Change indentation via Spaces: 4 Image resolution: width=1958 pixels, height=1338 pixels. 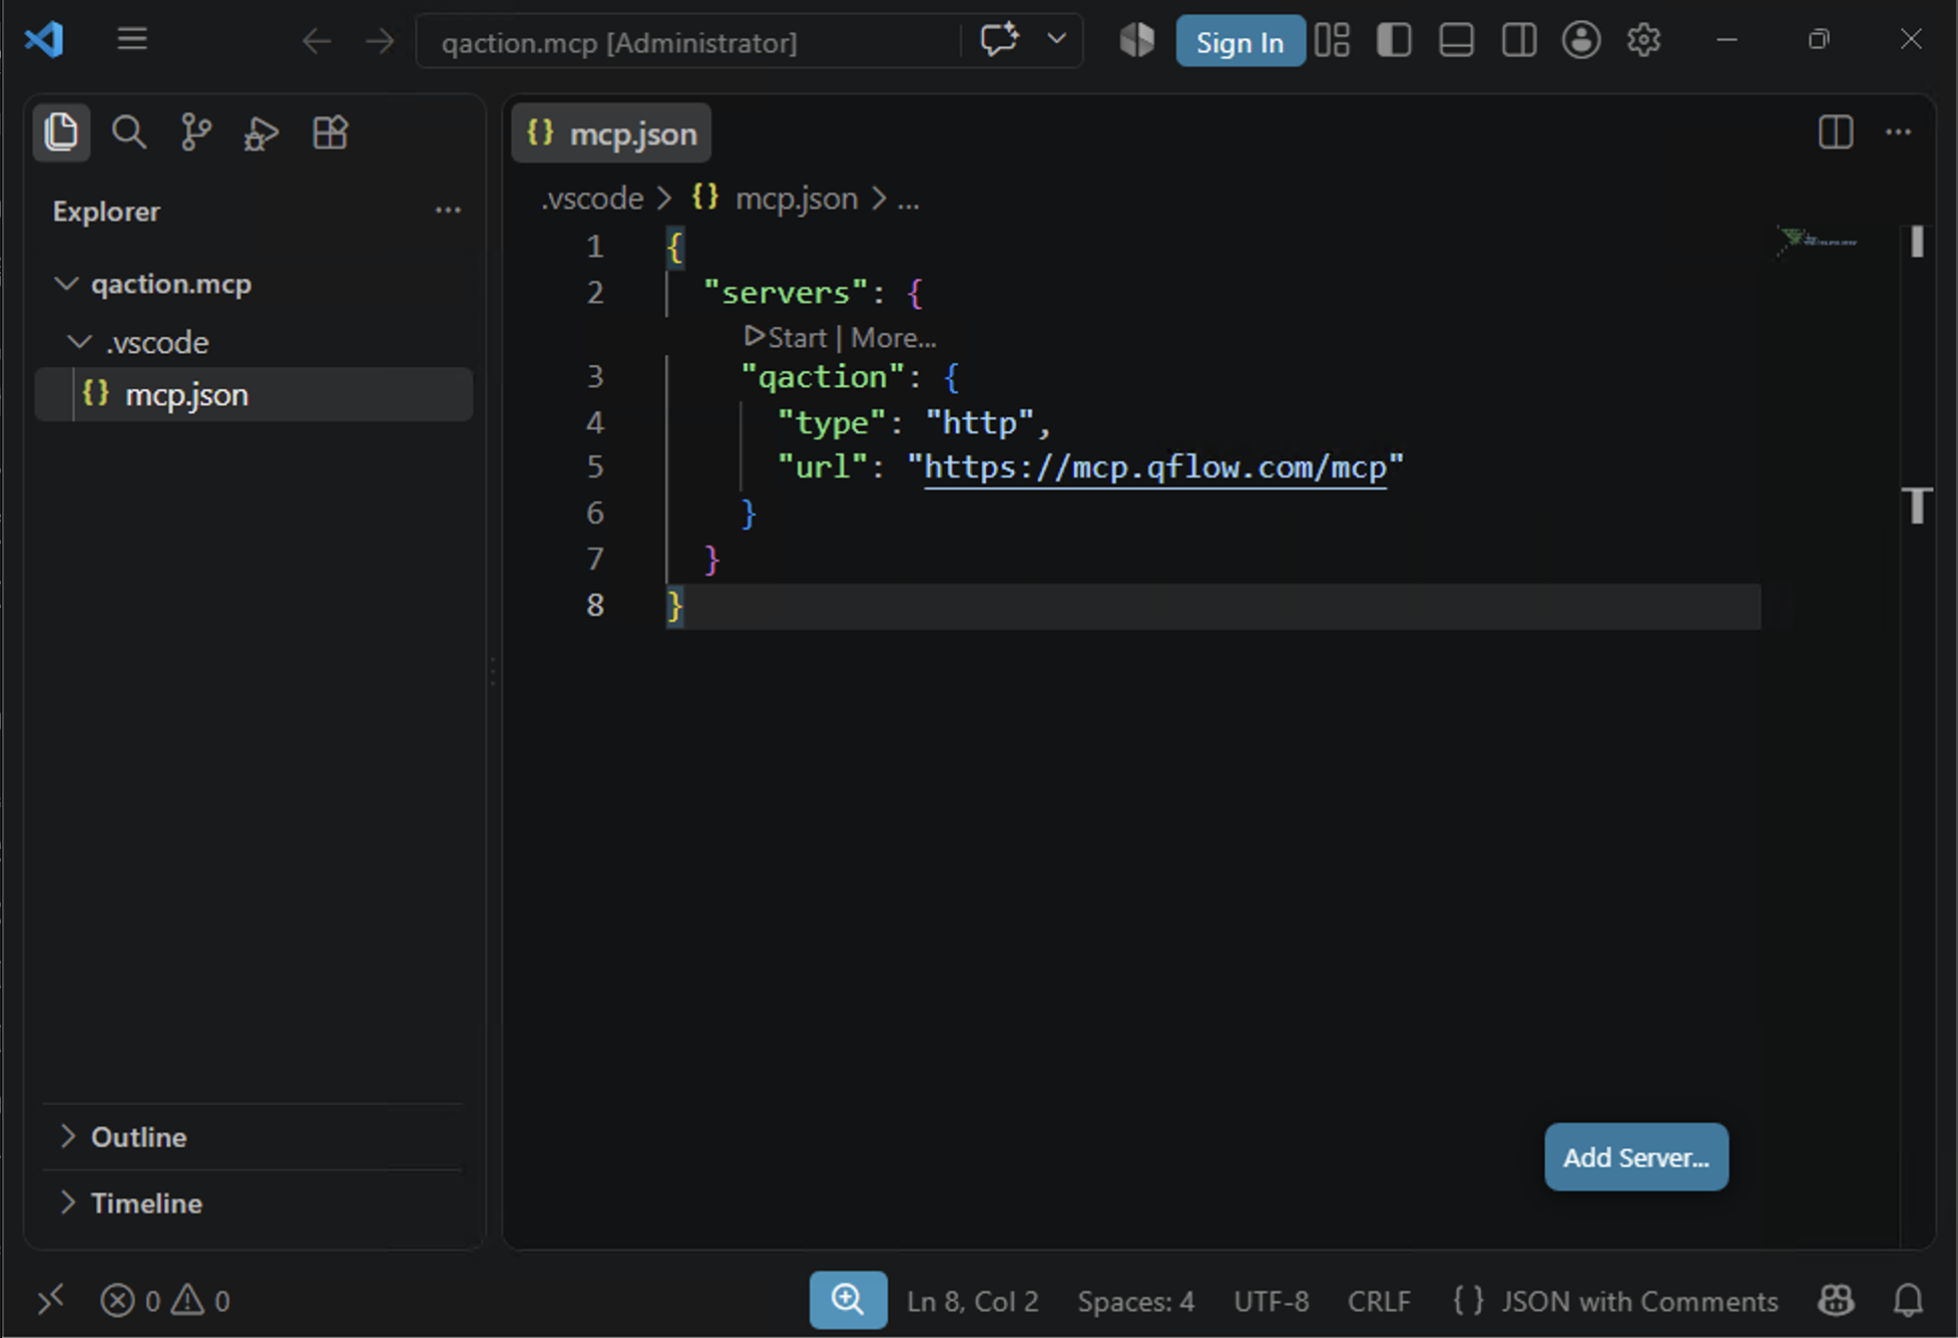1136,1301
